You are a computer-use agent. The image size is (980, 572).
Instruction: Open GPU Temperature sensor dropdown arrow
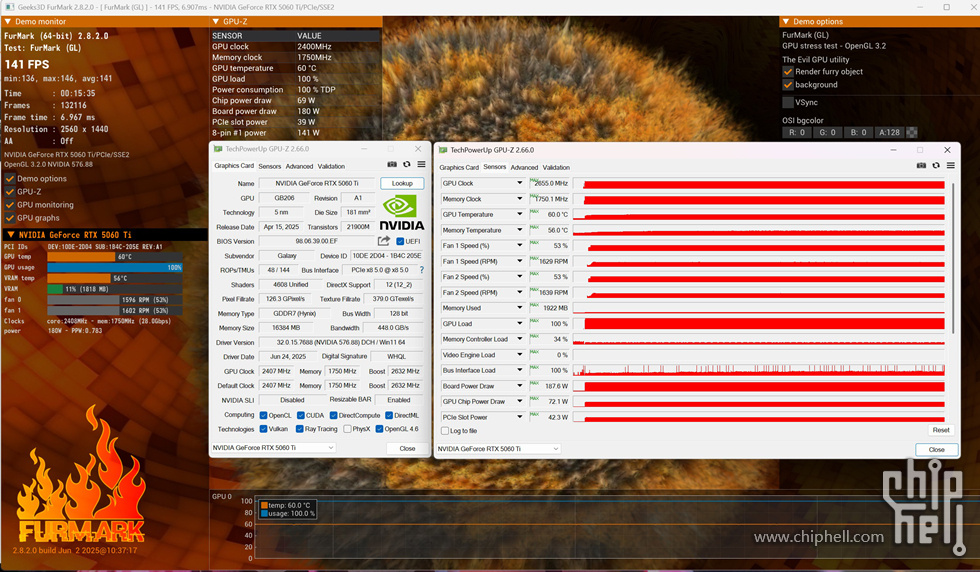(519, 214)
